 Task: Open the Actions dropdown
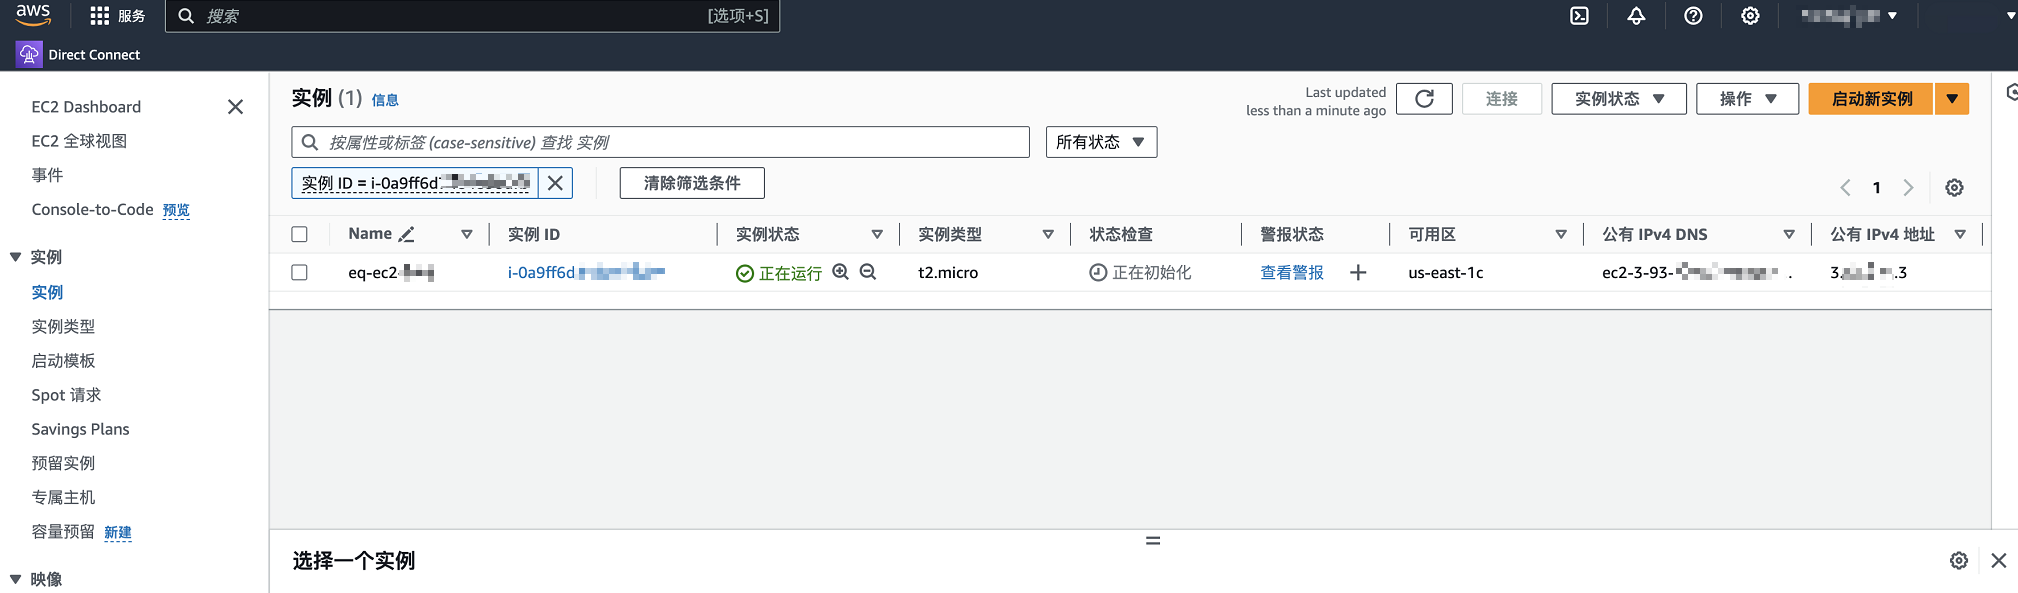pyautogui.click(x=1747, y=99)
